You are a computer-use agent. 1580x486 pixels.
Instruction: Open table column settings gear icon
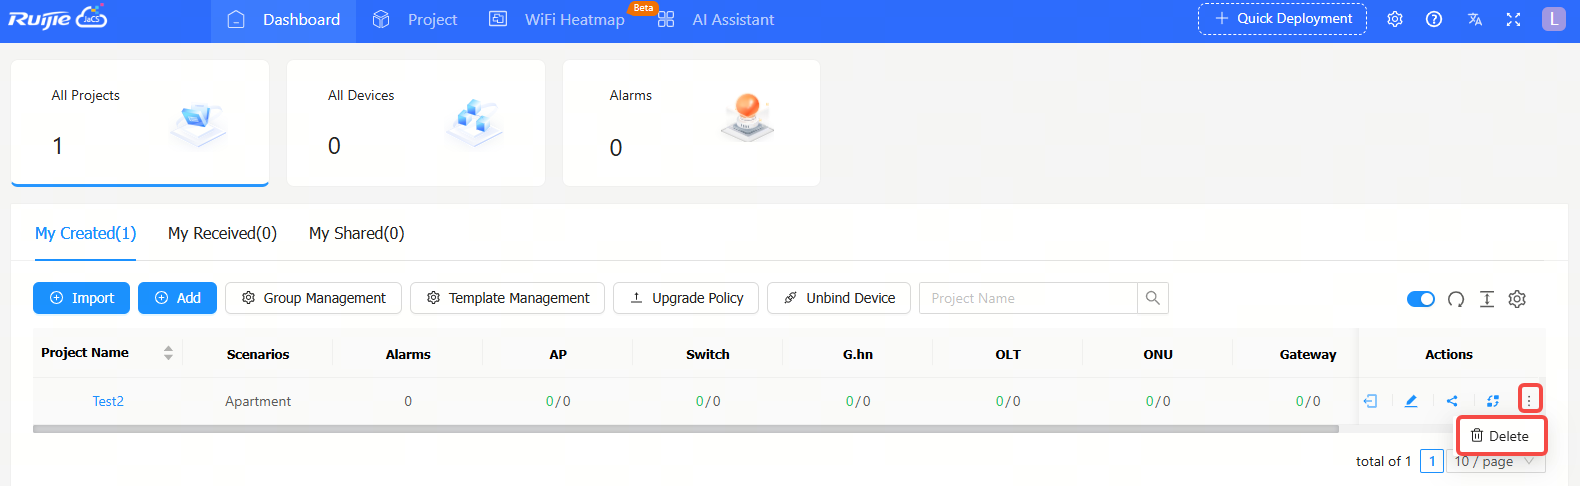(x=1517, y=299)
